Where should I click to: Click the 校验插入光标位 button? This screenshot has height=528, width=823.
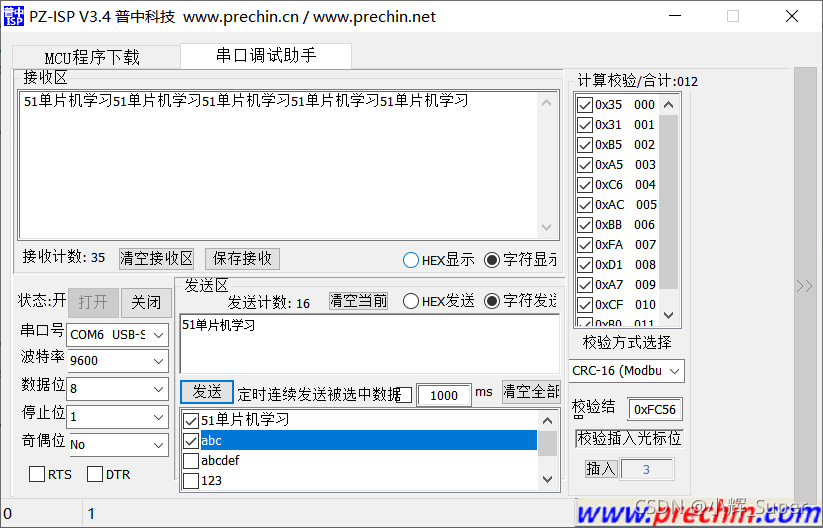tap(629, 438)
